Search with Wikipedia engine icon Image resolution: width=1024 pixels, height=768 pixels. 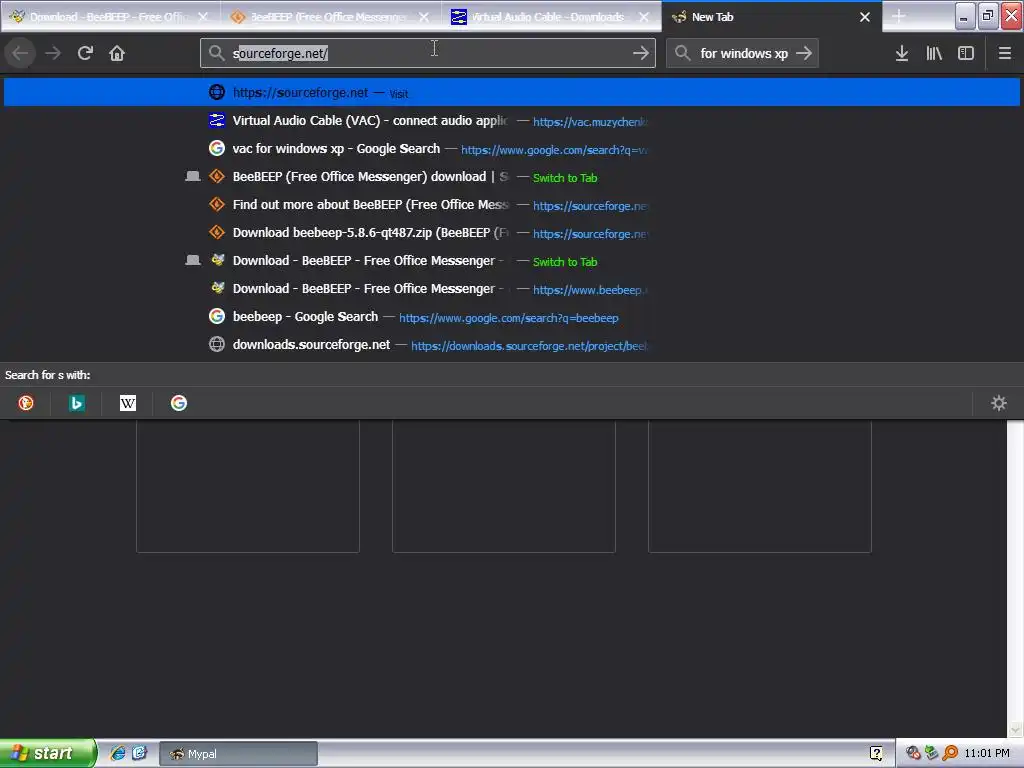[x=128, y=403]
